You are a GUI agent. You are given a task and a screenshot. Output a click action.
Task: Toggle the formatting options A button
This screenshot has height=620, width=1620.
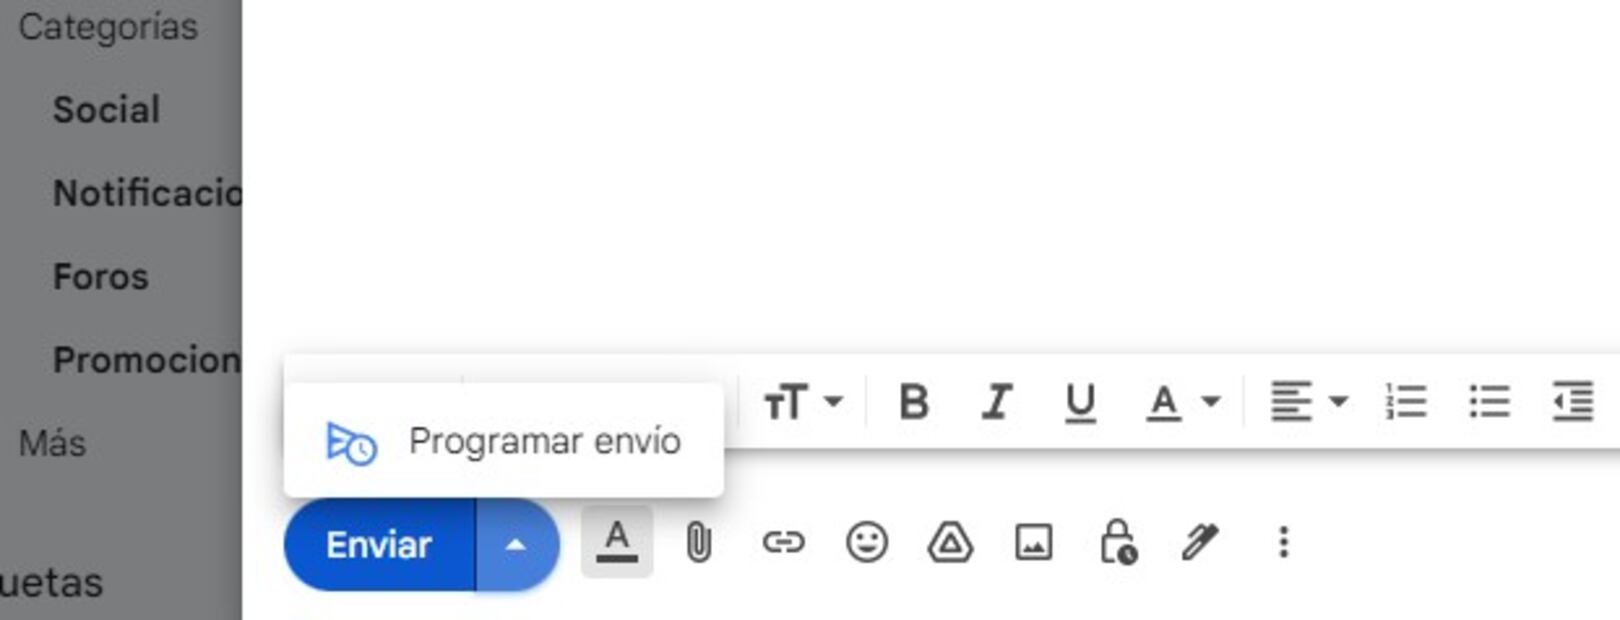pos(617,542)
